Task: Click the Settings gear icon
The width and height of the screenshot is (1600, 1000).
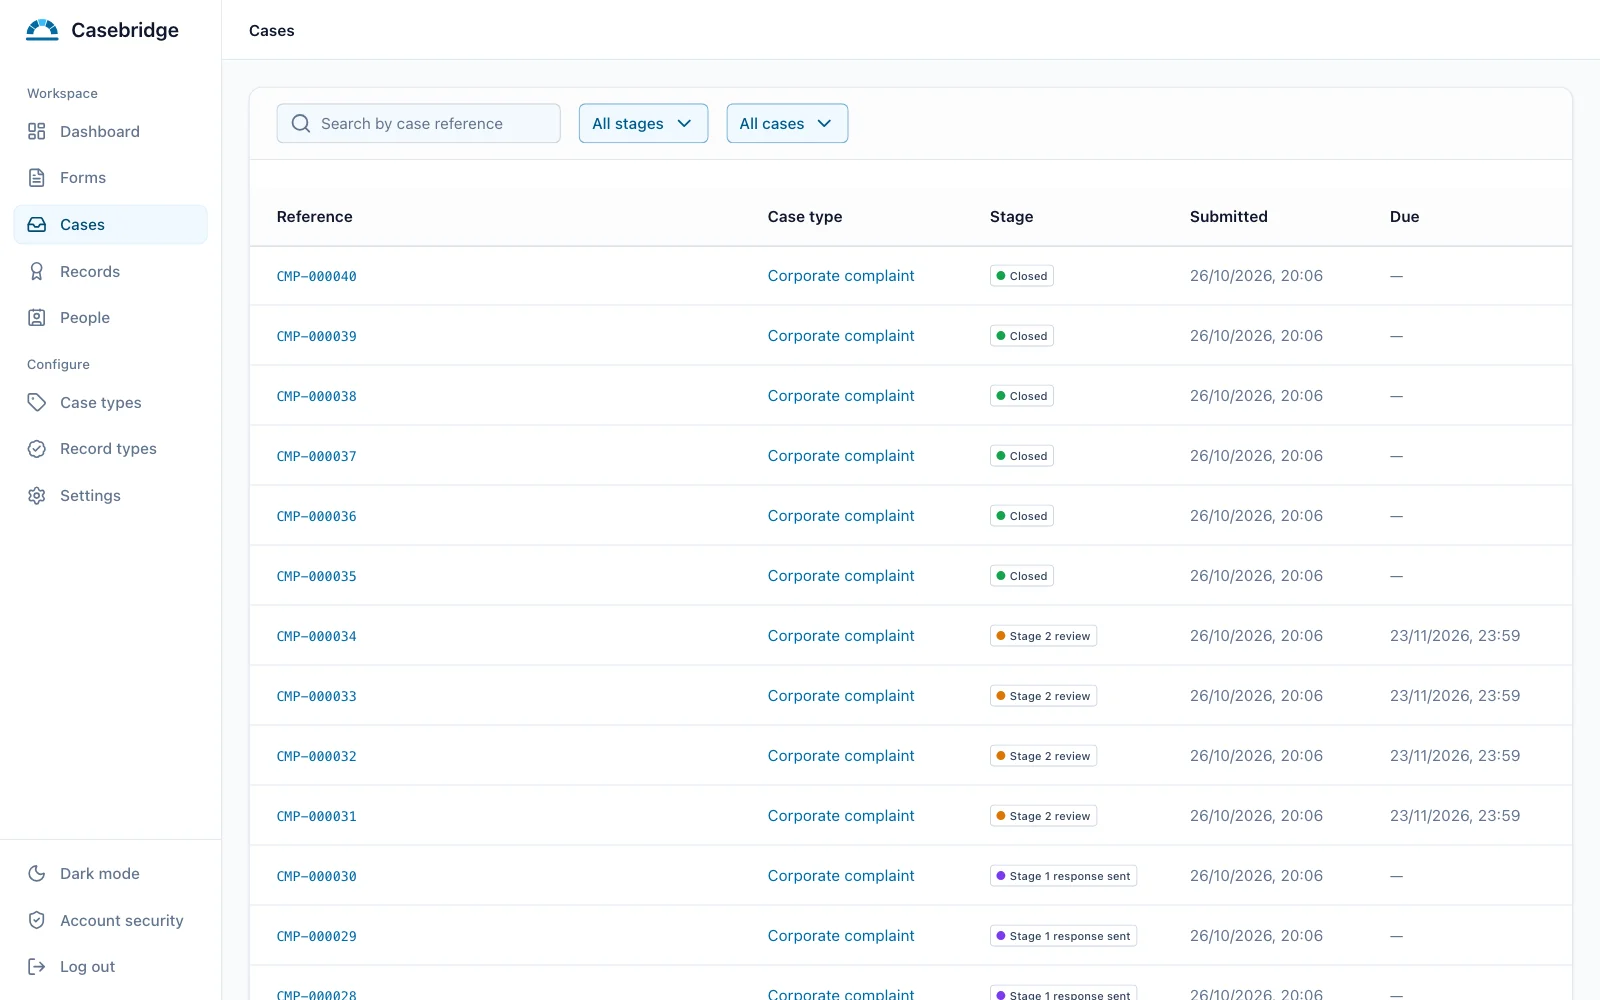Action: (x=37, y=496)
